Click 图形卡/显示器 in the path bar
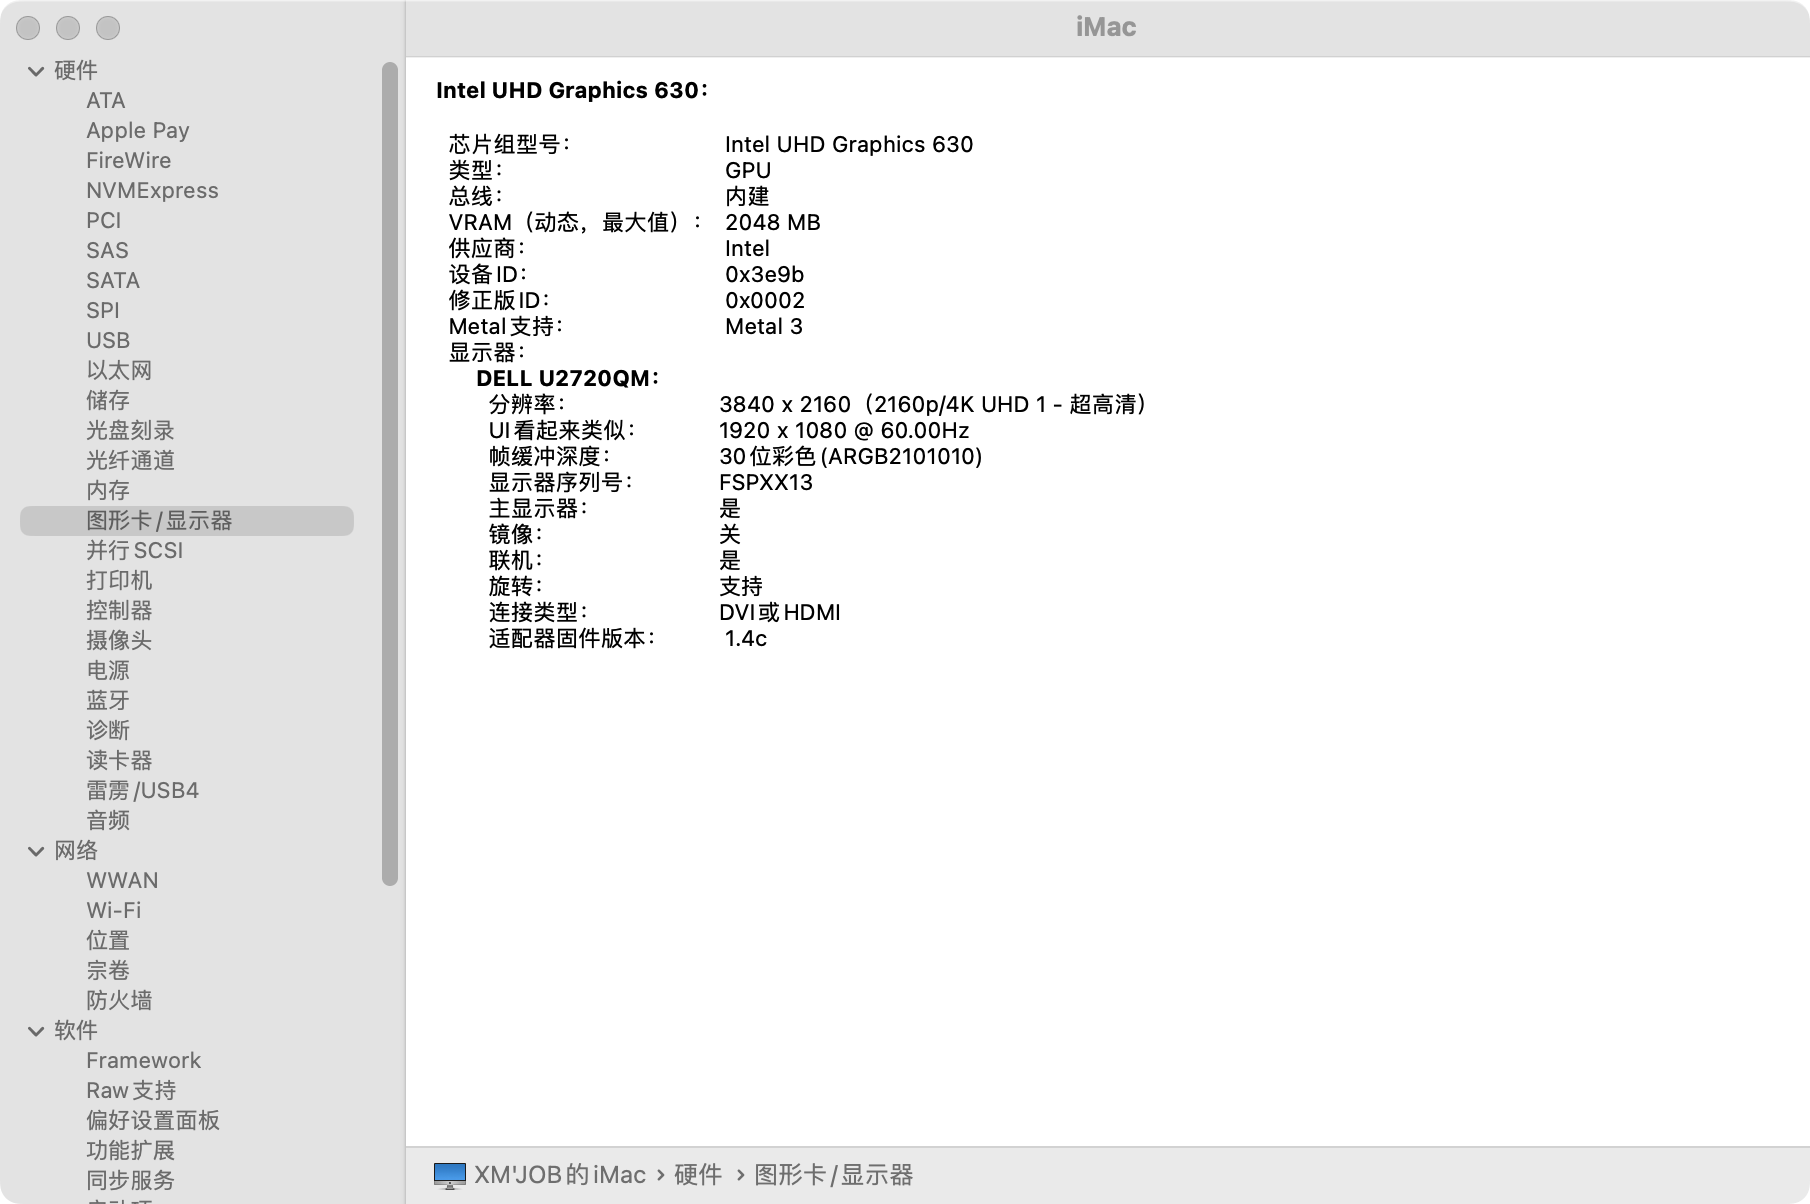The height and width of the screenshot is (1204, 1810). (x=834, y=1175)
